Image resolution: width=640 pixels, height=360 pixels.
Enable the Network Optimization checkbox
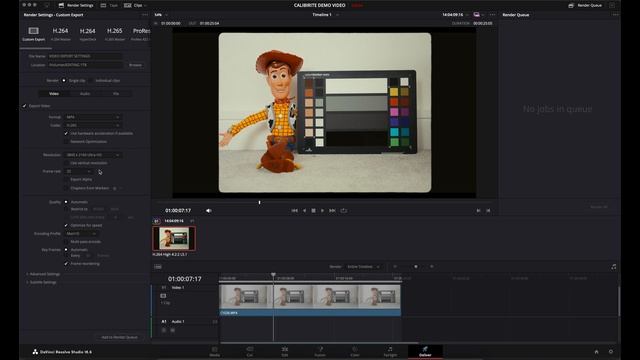(66, 142)
